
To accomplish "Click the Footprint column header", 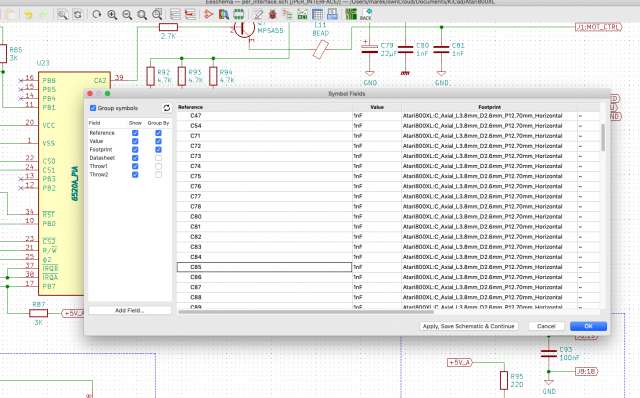I will pyautogui.click(x=489, y=107).
